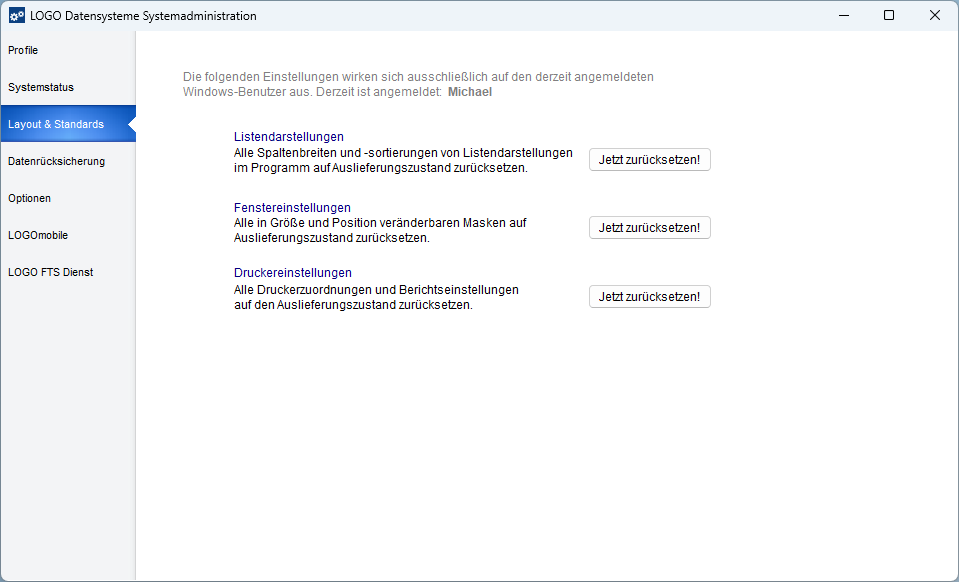
Task: Click the LOGO gear app icon in title bar
Action: coord(17,16)
